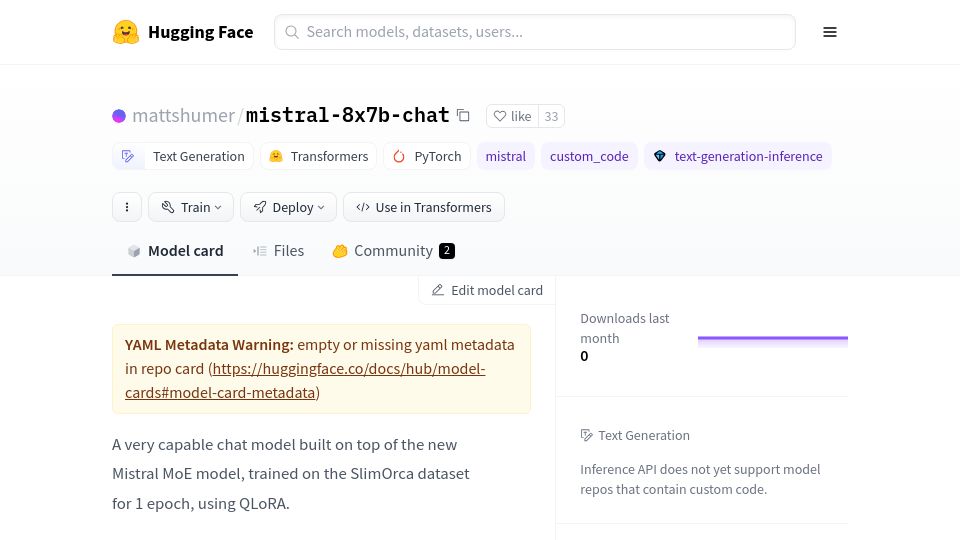This screenshot has width=960, height=540.
Task: Open the three-dot more options button
Action: 127,207
